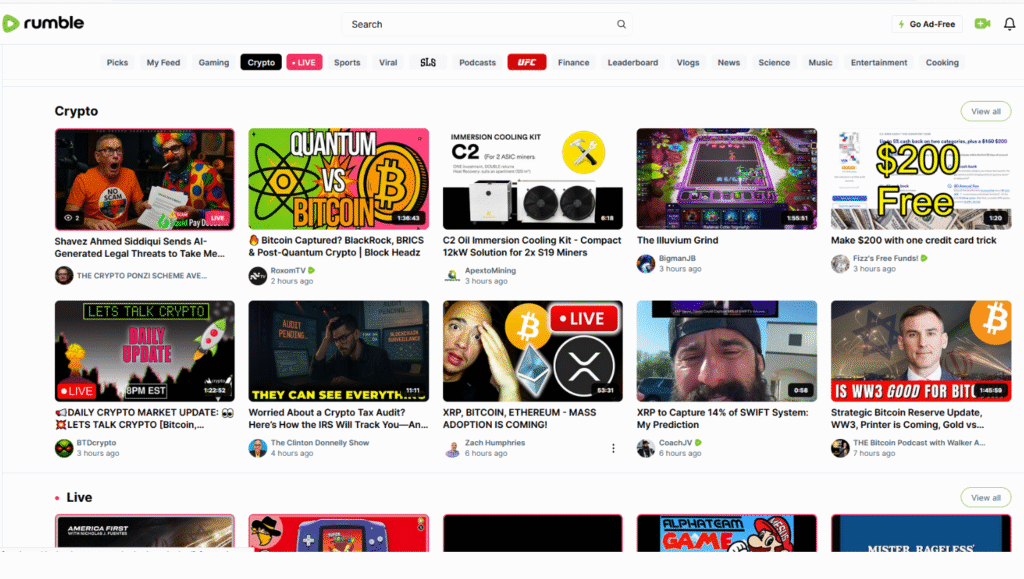The image size is (1024, 579).
Task: Open Lets Talk Crypto Daily Update thumbnail
Action: pos(144,351)
